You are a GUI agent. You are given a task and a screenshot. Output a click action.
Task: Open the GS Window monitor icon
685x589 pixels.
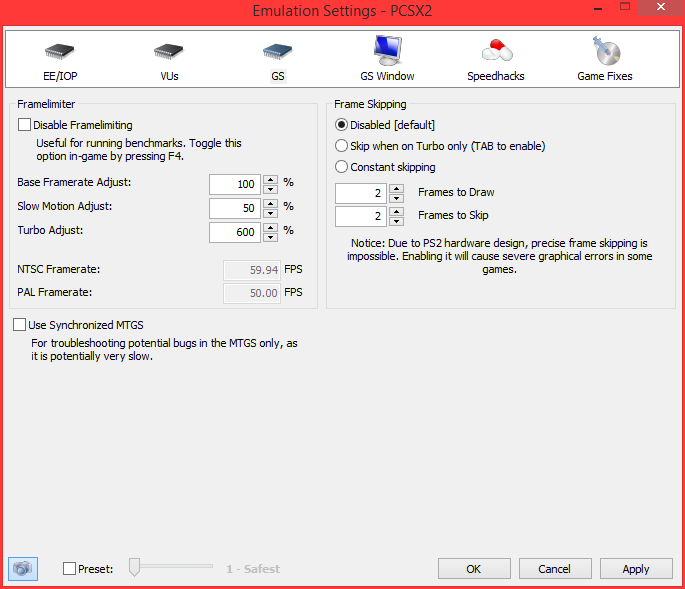tap(387, 50)
